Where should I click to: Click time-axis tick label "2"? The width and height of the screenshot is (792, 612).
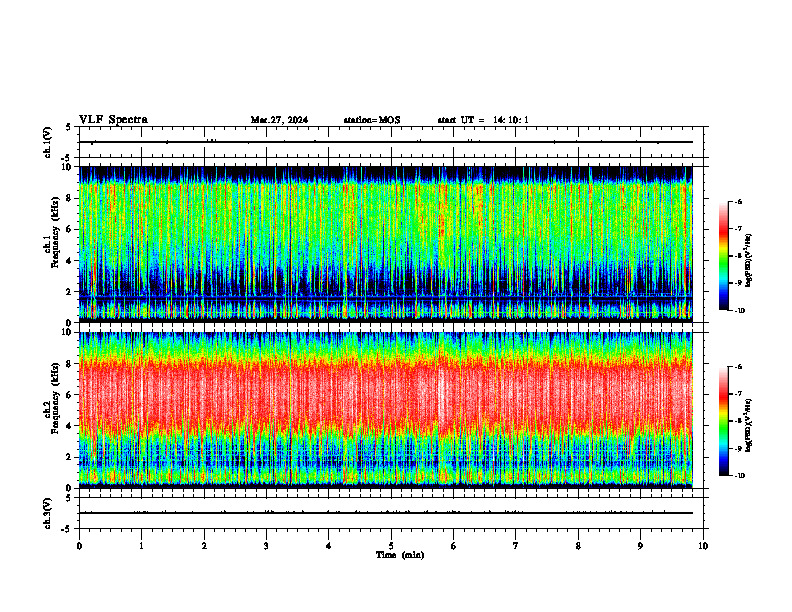[204, 546]
